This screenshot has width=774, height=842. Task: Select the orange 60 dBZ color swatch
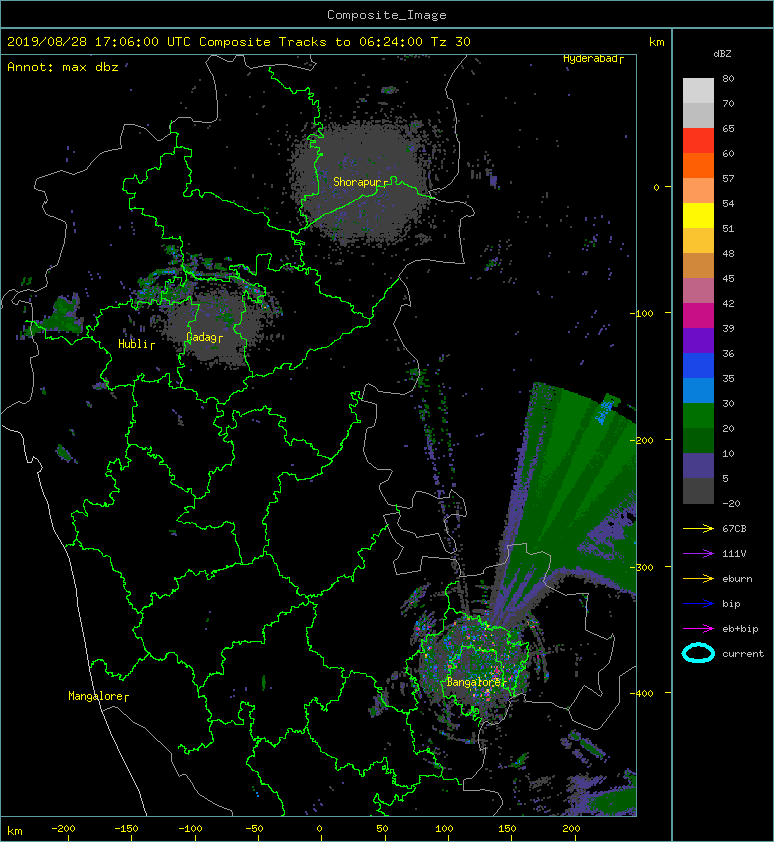698,166
